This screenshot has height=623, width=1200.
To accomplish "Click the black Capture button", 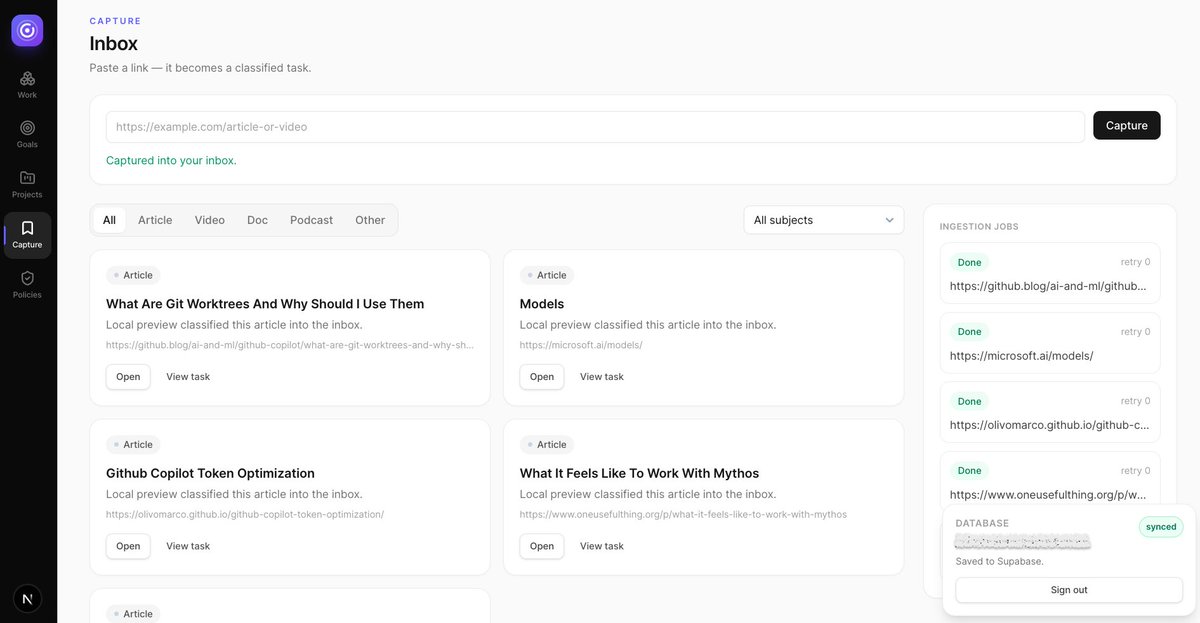I will pos(1127,125).
